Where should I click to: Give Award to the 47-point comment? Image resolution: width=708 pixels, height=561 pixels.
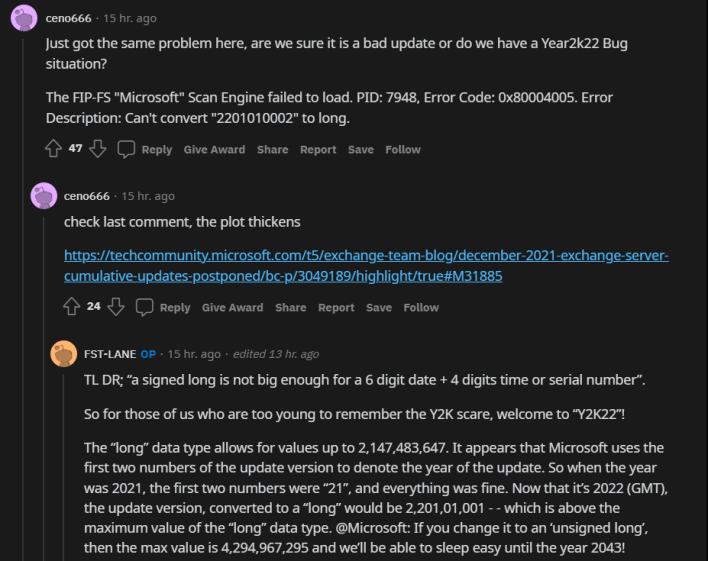click(214, 150)
